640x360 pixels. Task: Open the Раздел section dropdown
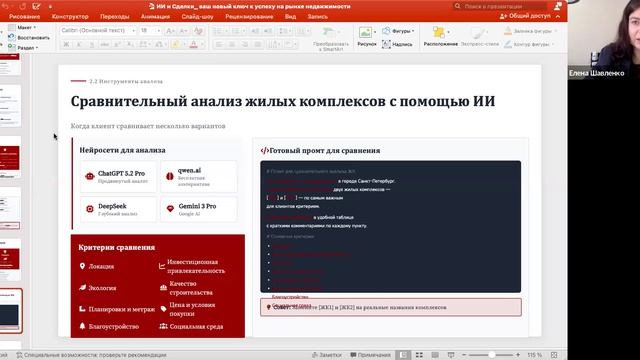coord(23,48)
